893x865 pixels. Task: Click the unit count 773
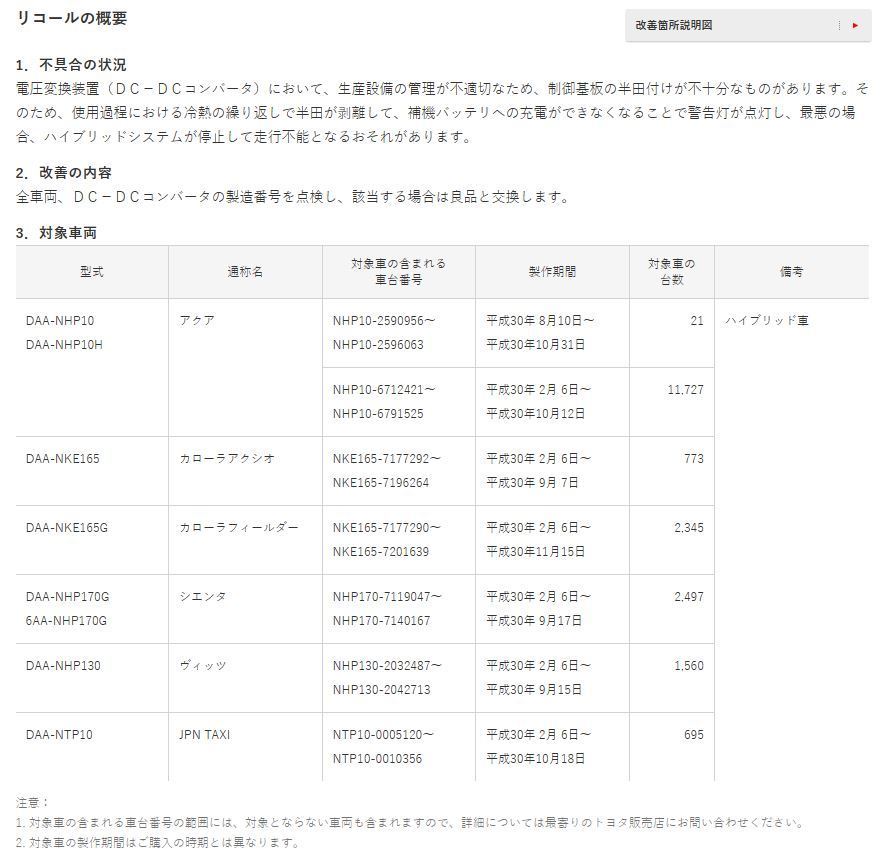tap(694, 458)
